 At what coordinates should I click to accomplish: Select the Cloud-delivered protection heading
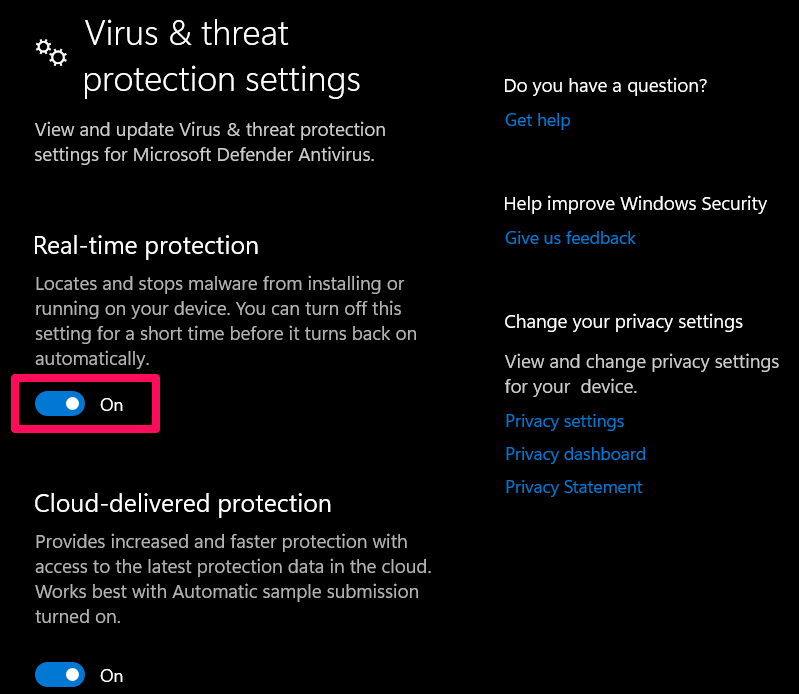(x=182, y=503)
